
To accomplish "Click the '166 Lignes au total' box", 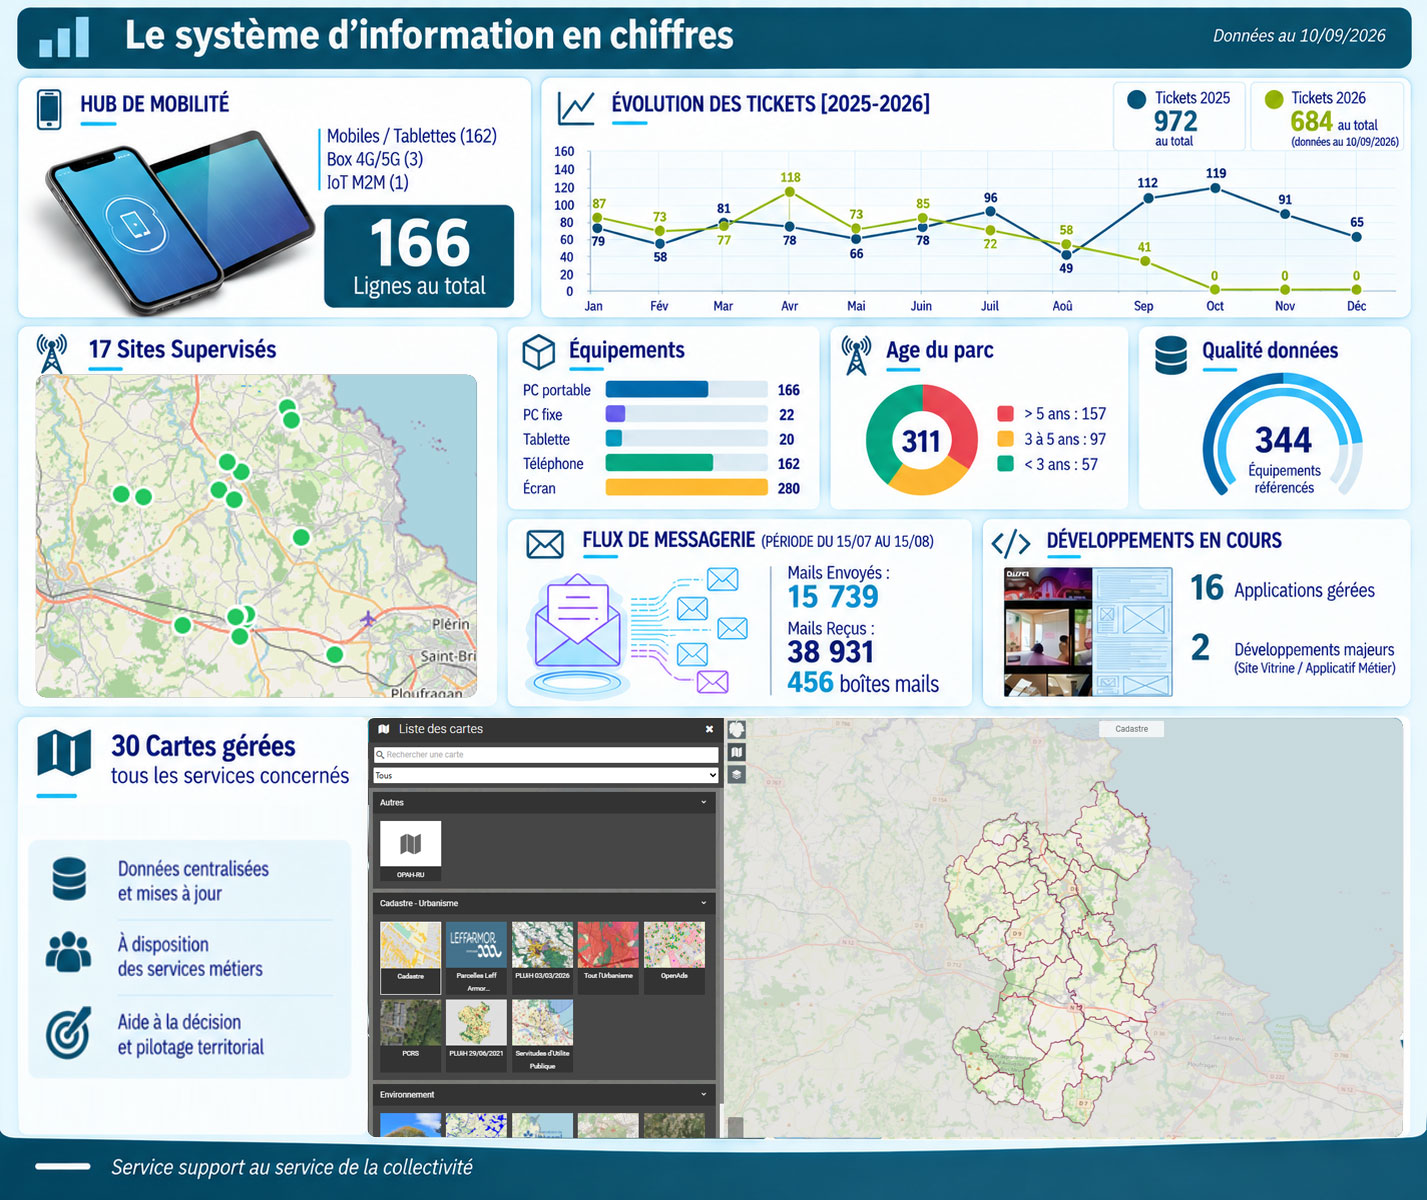I will pos(419,256).
